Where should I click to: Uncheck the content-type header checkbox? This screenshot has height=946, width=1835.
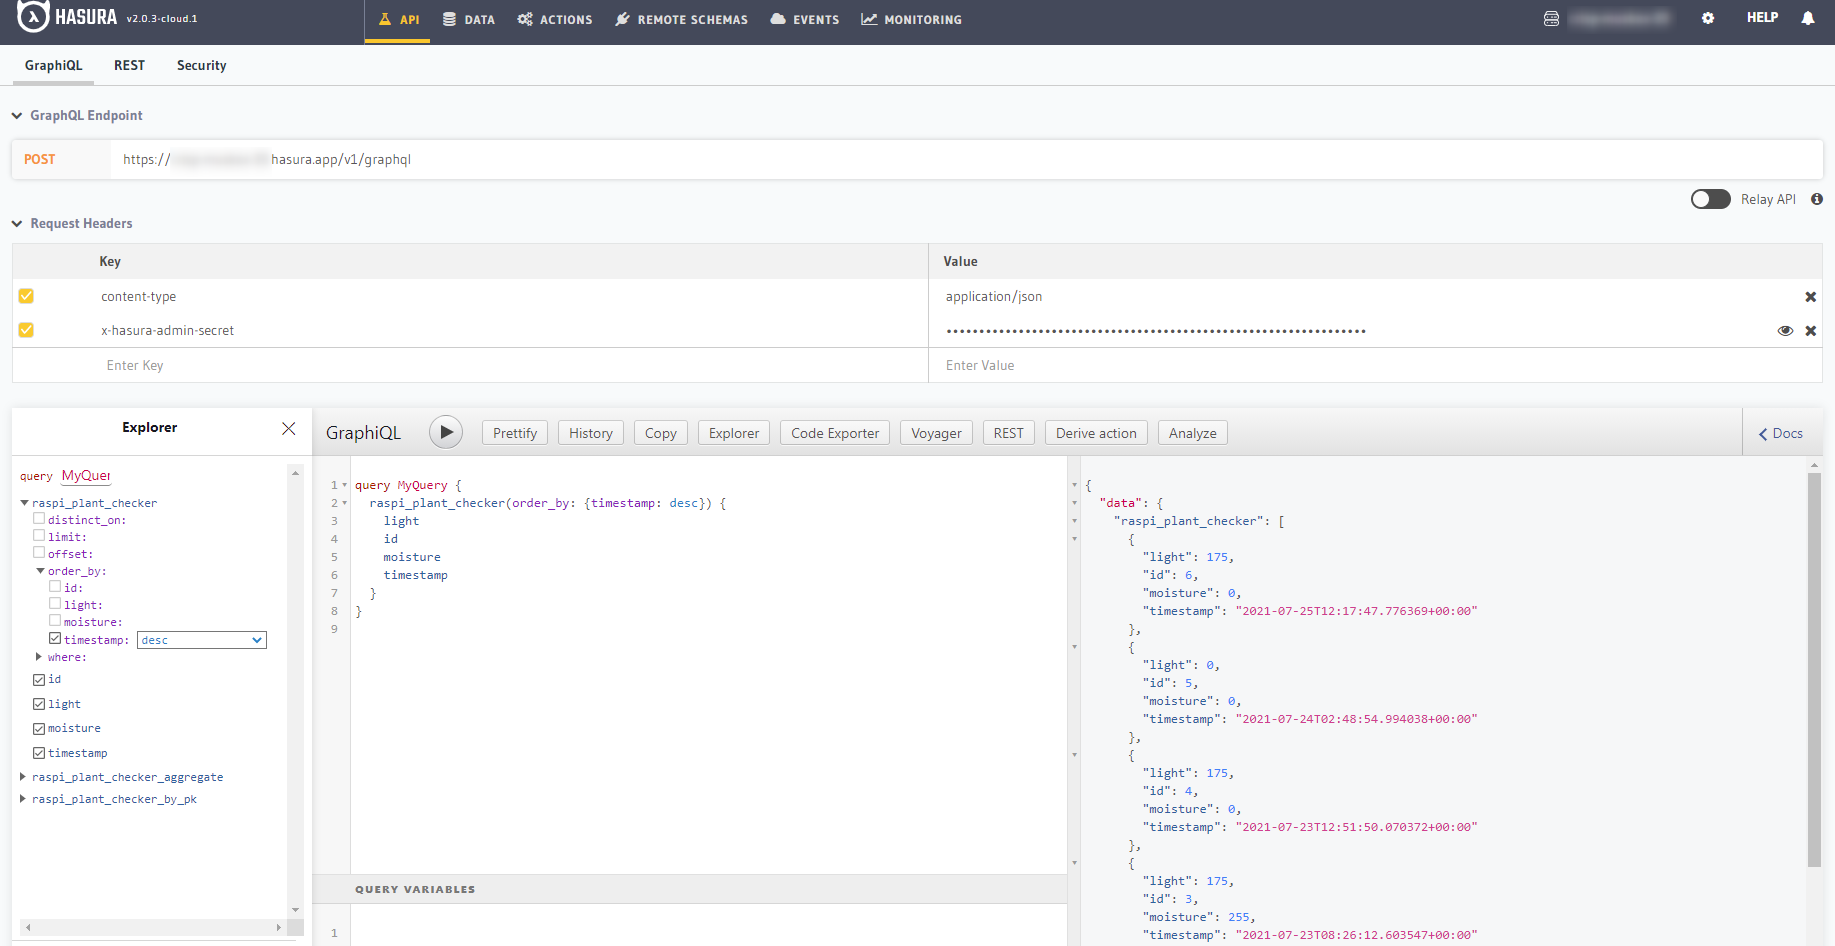pos(26,296)
